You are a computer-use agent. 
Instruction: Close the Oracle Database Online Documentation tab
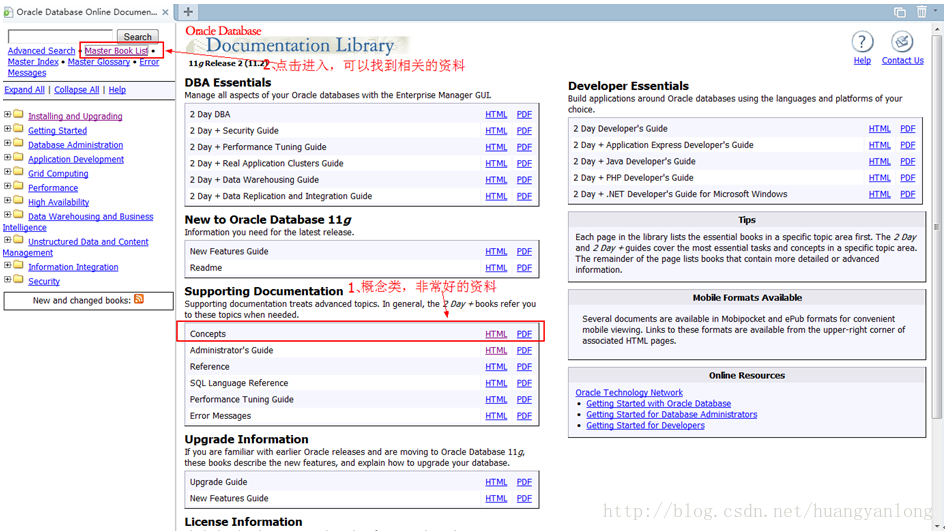click(x=165, y=12)
